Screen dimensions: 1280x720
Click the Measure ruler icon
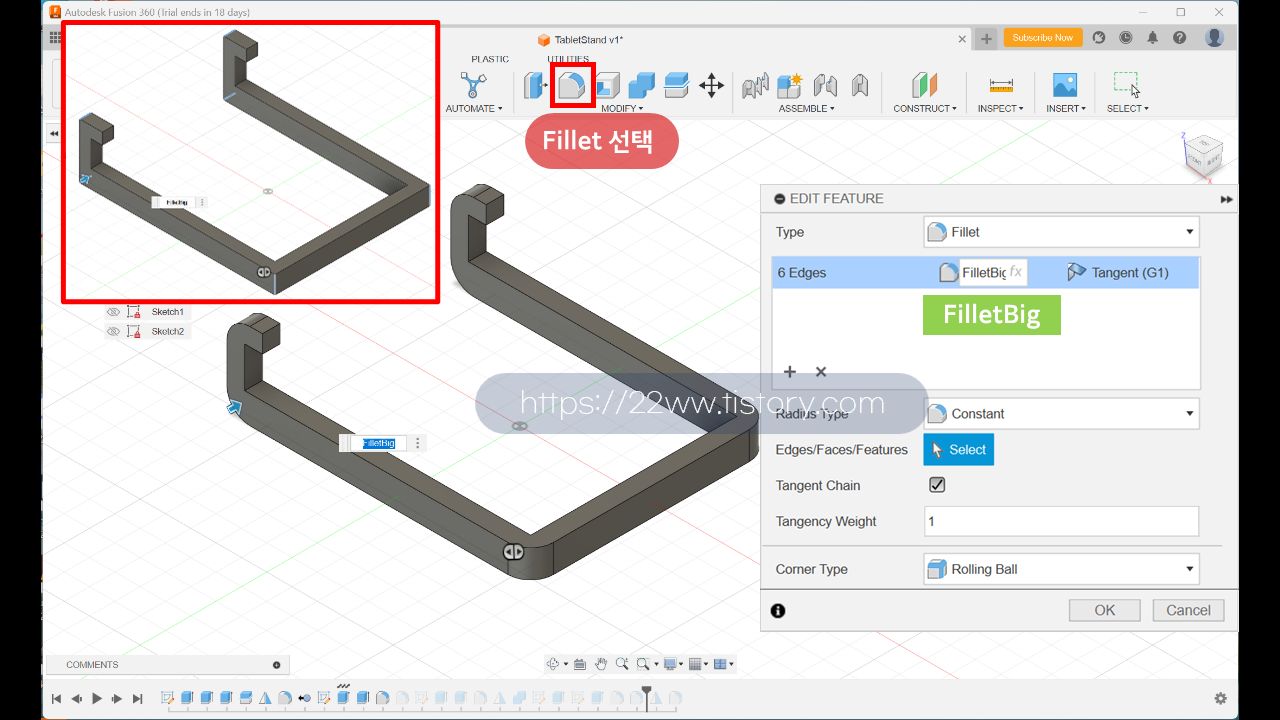tap(1001, 86)
